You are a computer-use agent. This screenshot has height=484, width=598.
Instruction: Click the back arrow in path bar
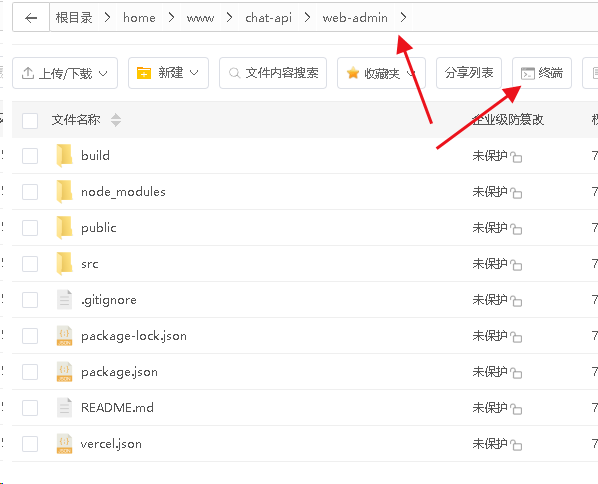point(31,18)
